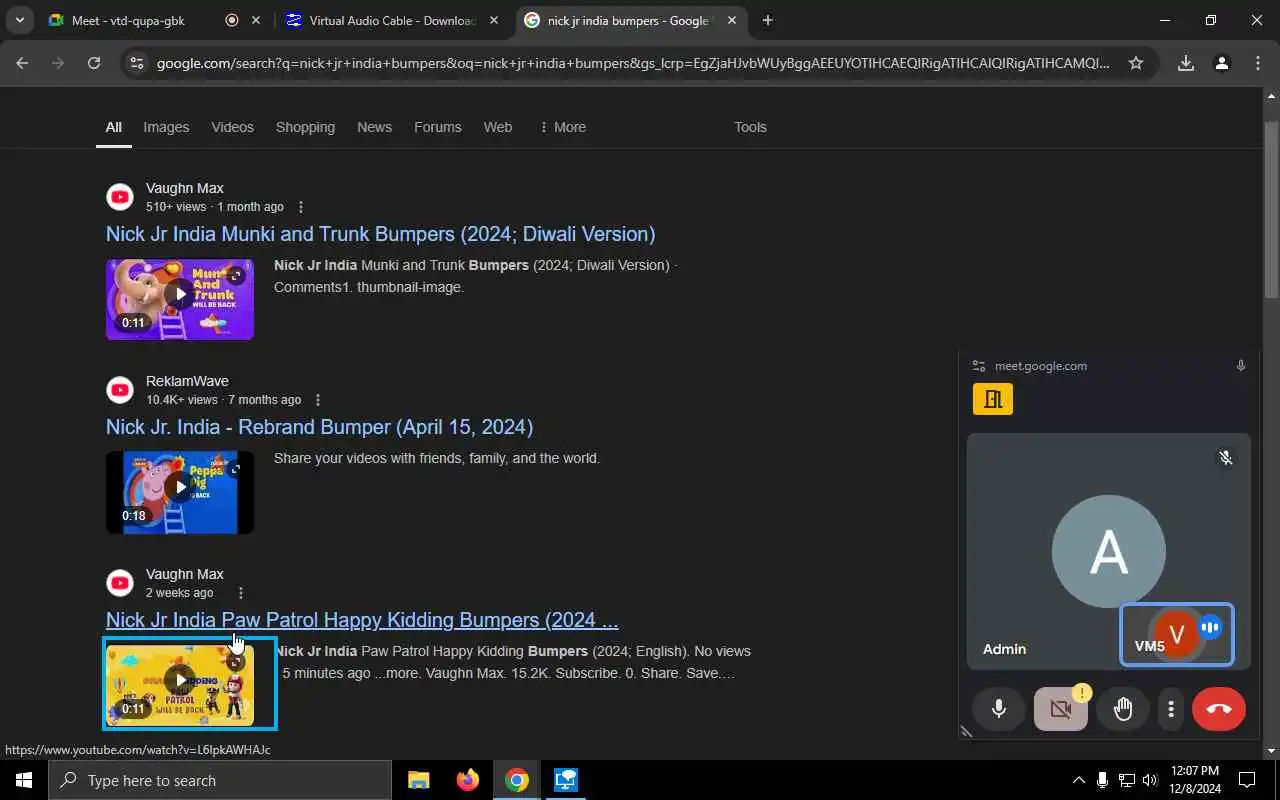Open more options for first Vaughn Max result
This screenshot has width=1280, height=800.
tap(301, 207)
